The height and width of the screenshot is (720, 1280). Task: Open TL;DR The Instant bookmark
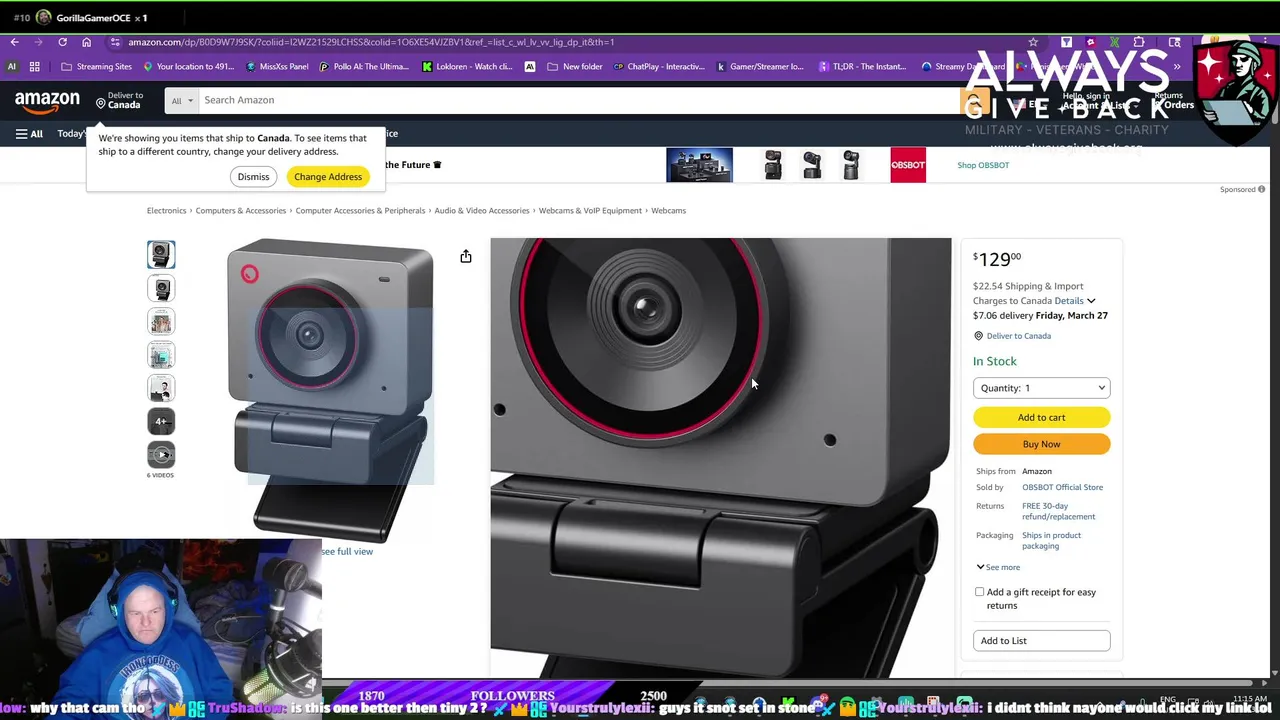point(863,67)
